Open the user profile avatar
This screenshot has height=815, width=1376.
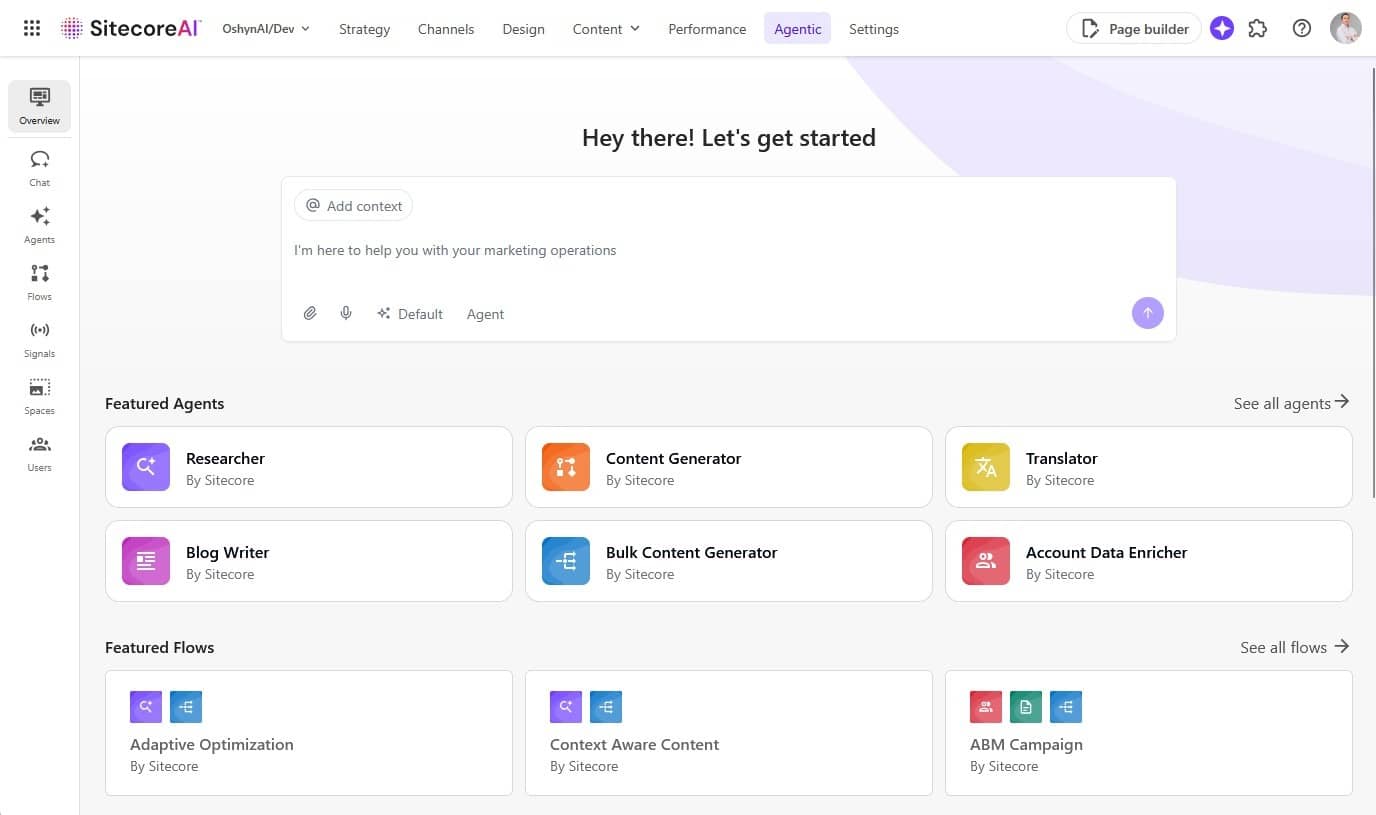[1345, 28]
